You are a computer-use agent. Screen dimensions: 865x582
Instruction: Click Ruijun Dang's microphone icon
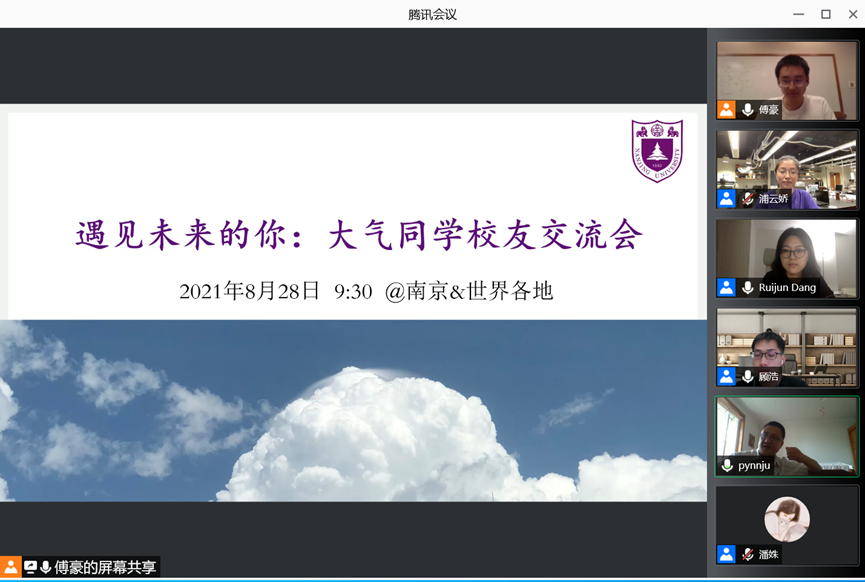(747, 288)
